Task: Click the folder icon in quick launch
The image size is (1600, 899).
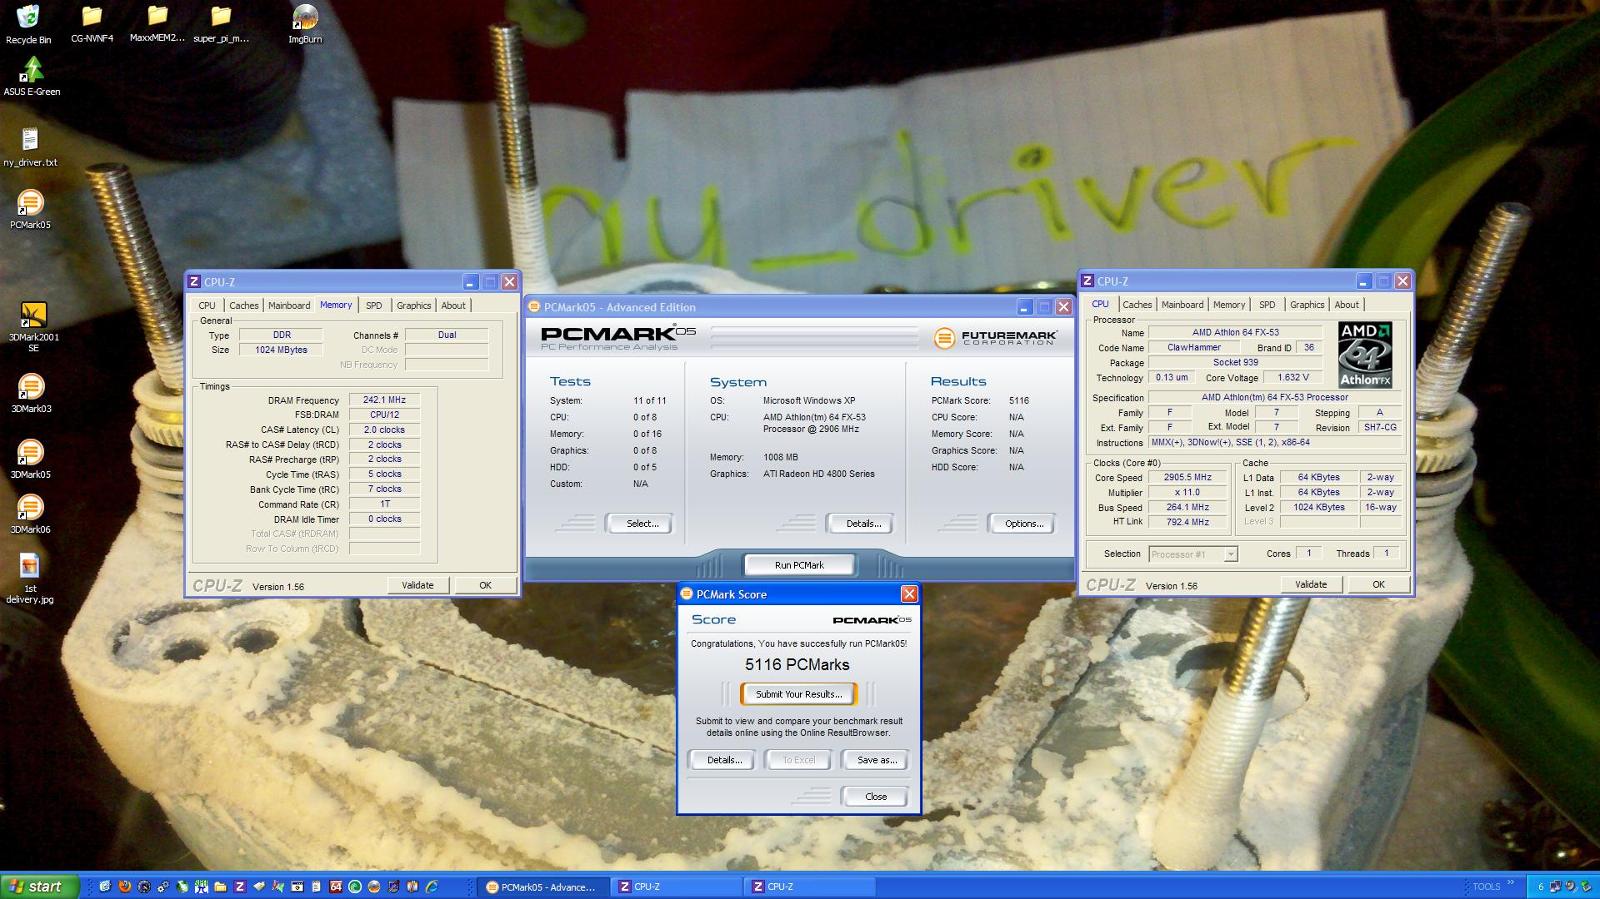Action: coord(220,886)
